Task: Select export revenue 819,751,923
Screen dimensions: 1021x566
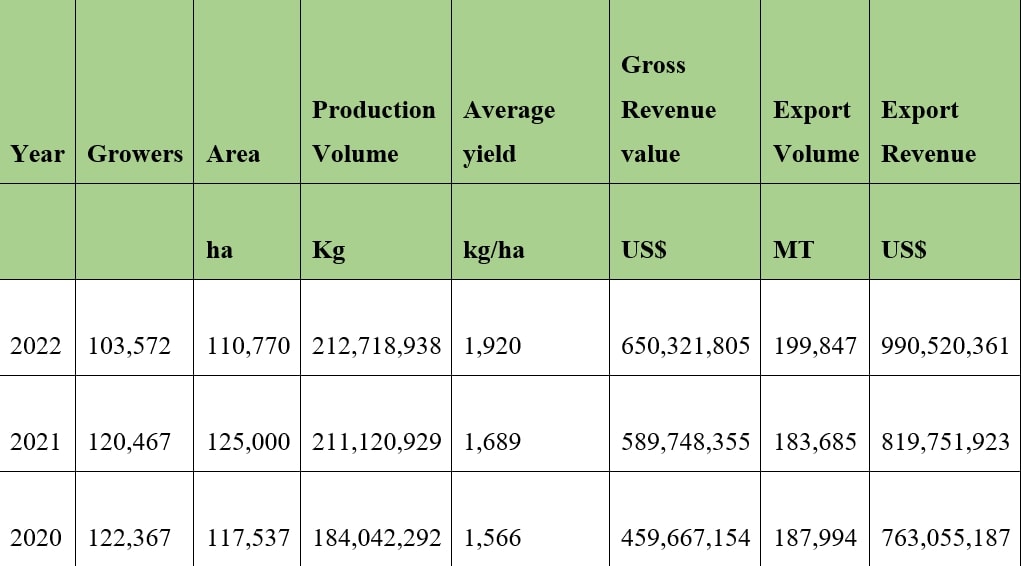Action: (x=945, y=442)
